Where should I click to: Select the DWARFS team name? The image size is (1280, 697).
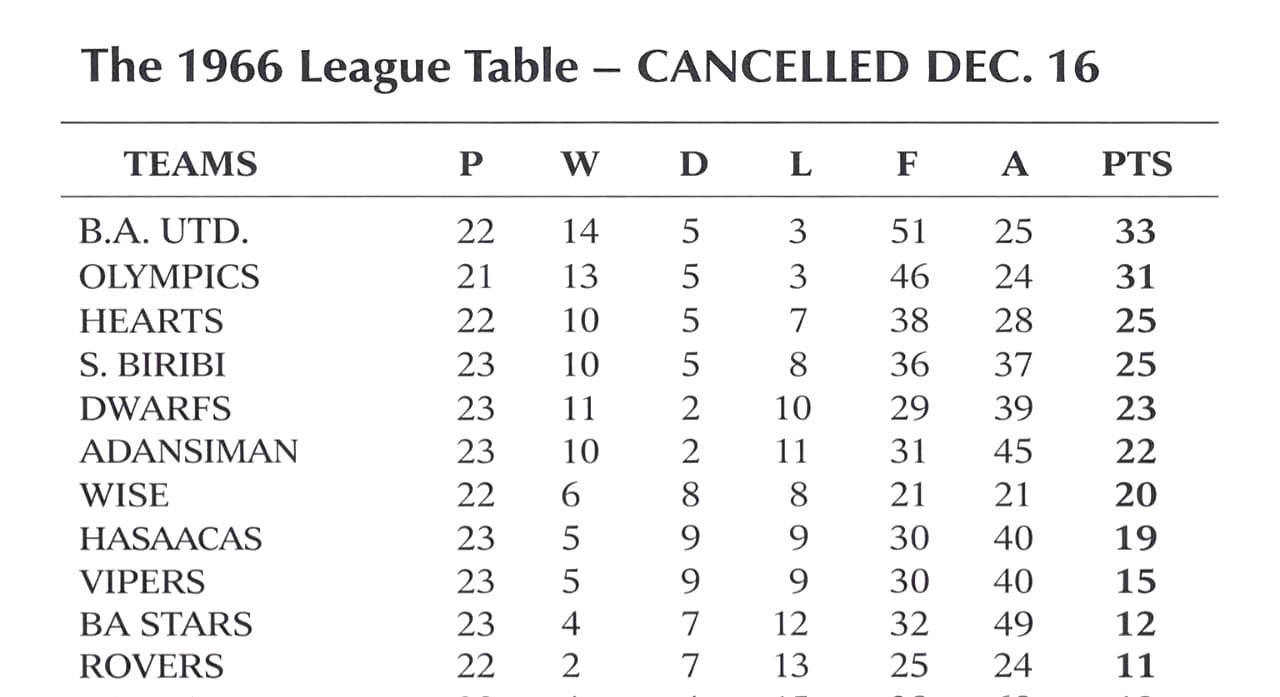click(155, 409)
